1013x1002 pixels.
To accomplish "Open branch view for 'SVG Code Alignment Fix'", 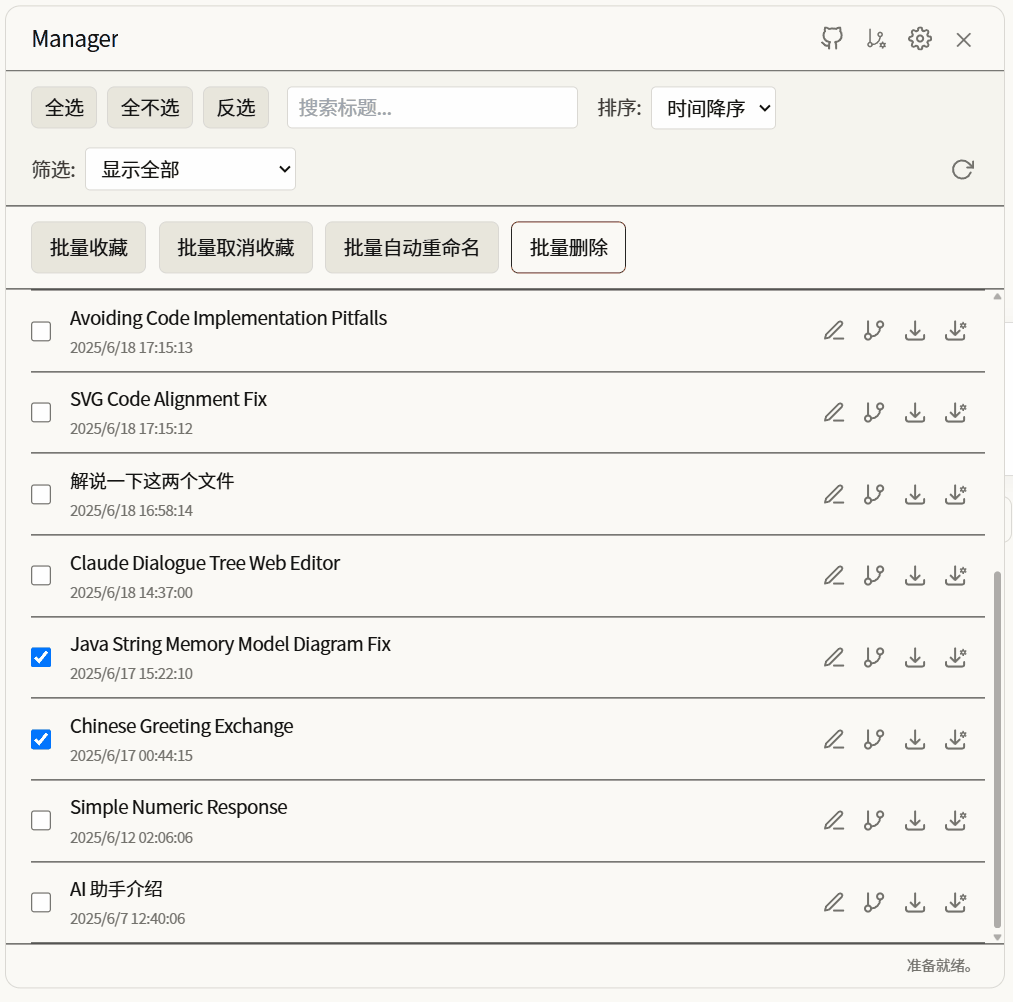I will 874,412.
